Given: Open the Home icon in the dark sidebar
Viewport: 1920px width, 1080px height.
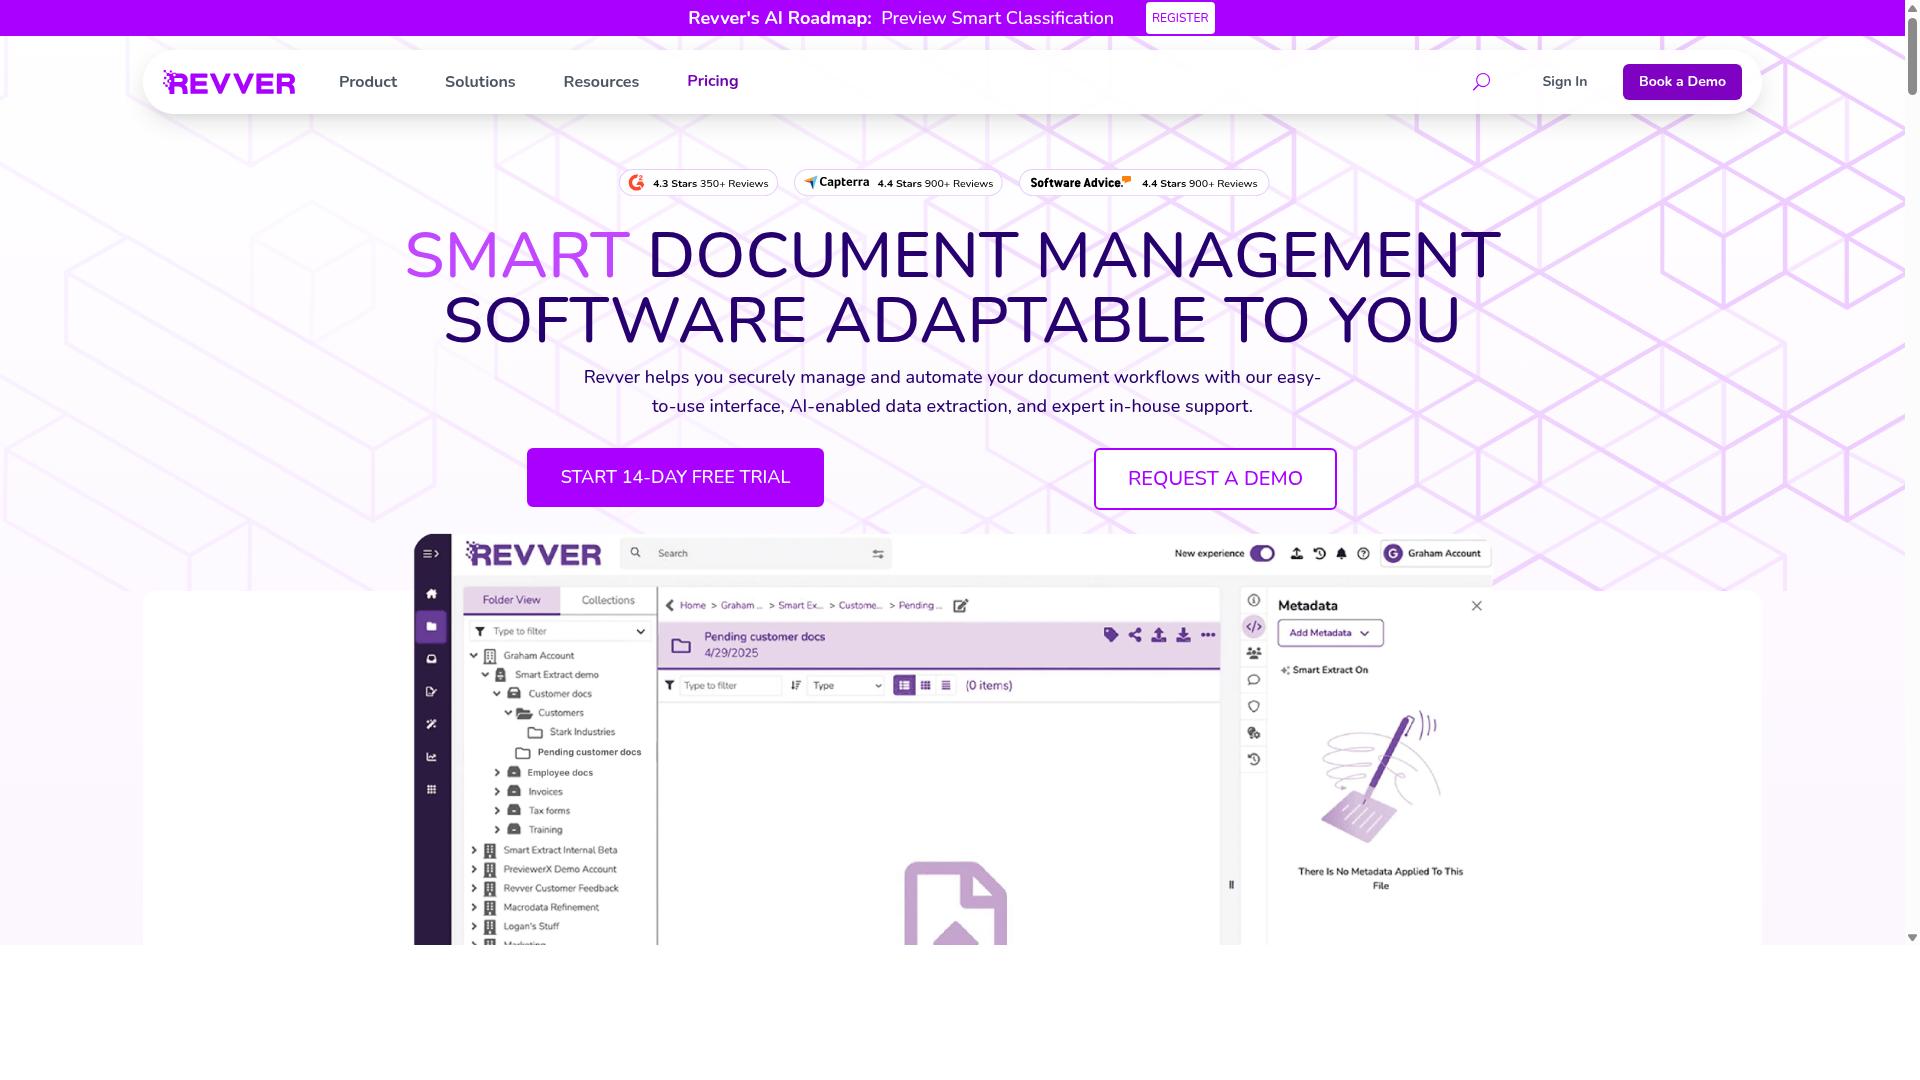Looking at the screenshot, I should pos(431,594).
